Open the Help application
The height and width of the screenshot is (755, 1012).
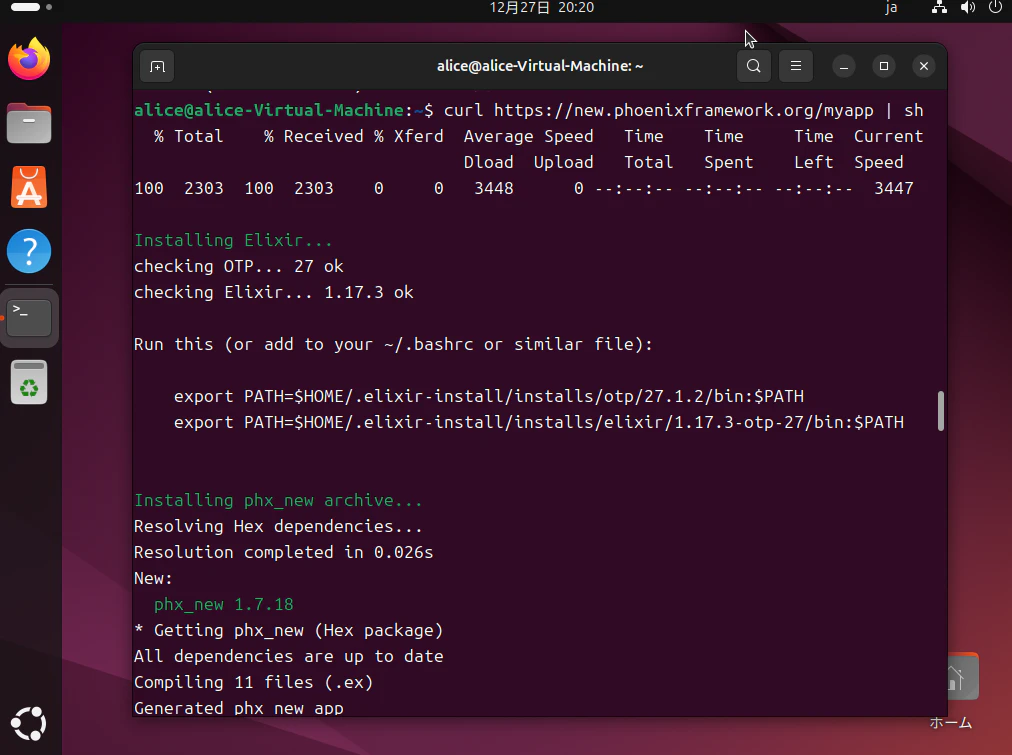29,251
